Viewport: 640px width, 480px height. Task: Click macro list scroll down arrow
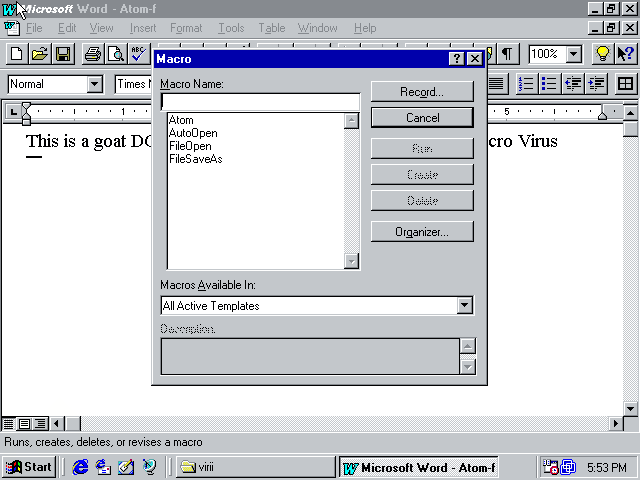351,261
